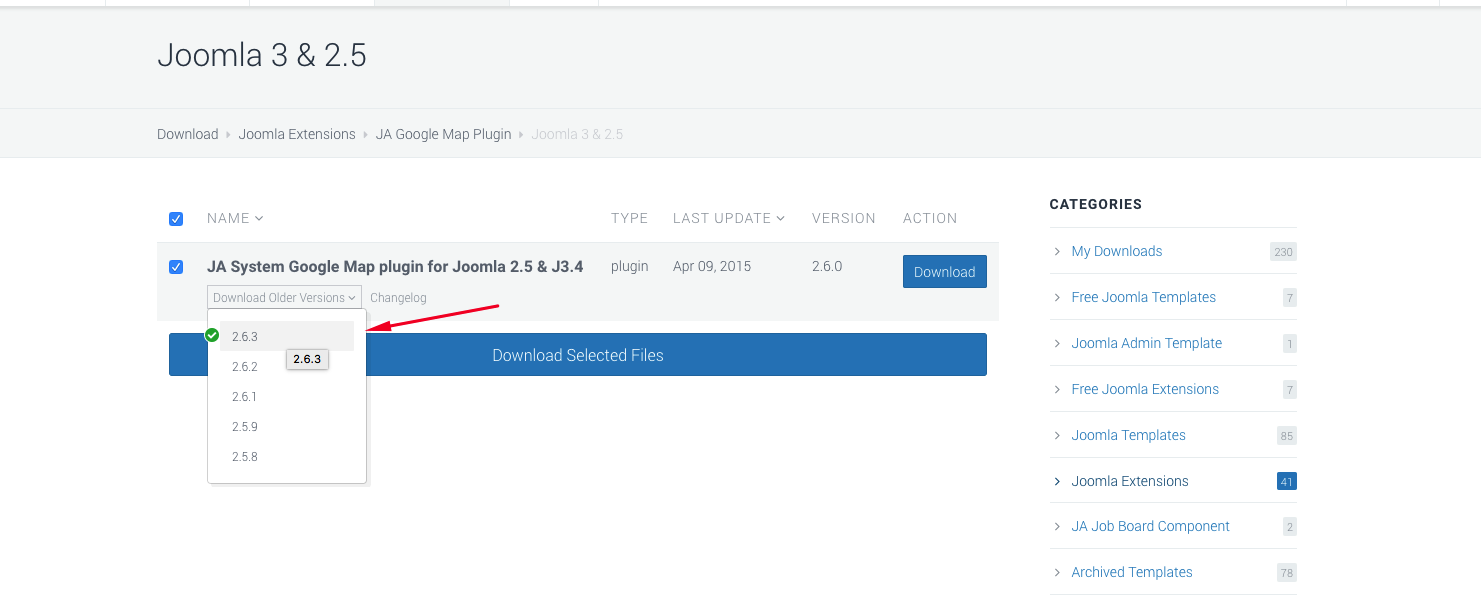Open the plugin Changelog

398,297
